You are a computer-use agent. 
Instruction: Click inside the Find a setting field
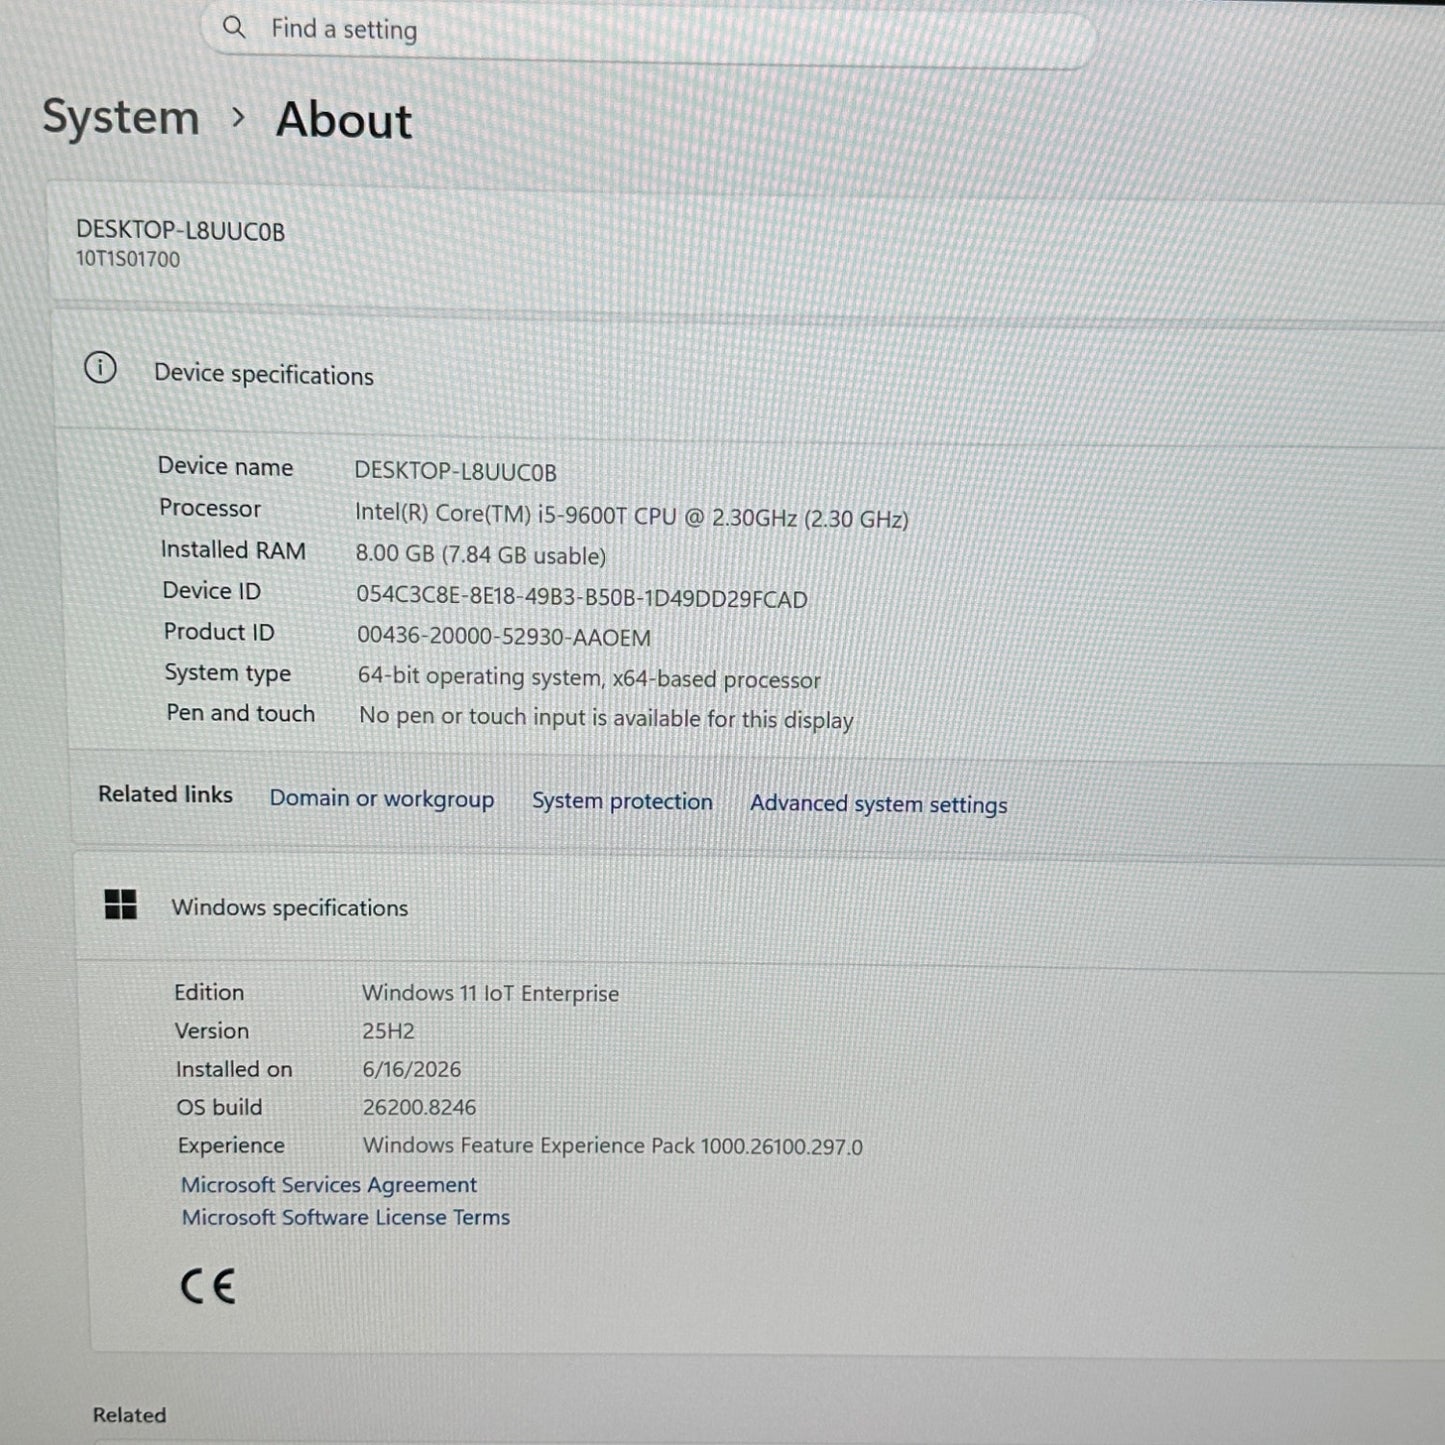tap(648, 33)
